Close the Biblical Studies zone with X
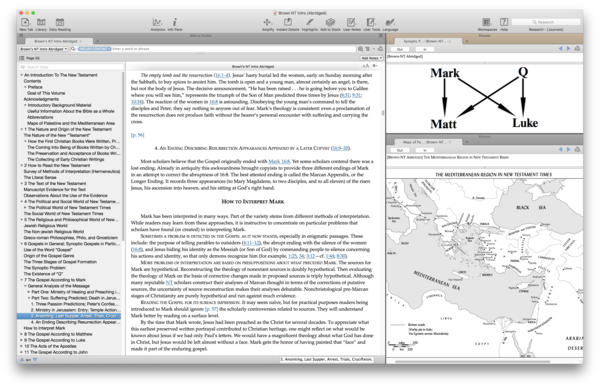 click(381, 36)
